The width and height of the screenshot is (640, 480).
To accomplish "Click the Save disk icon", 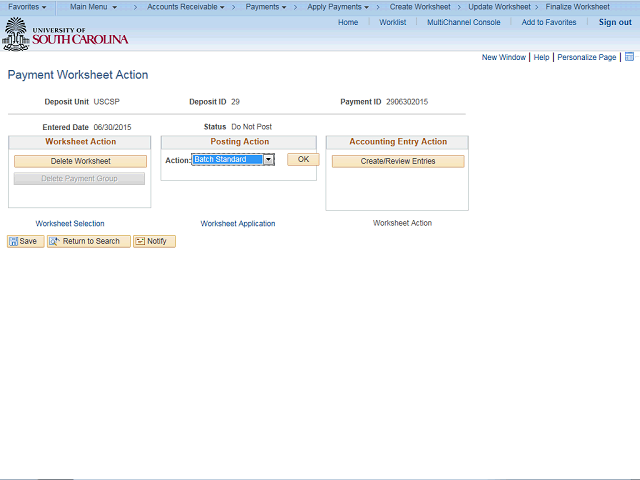I will pos(13,241).
